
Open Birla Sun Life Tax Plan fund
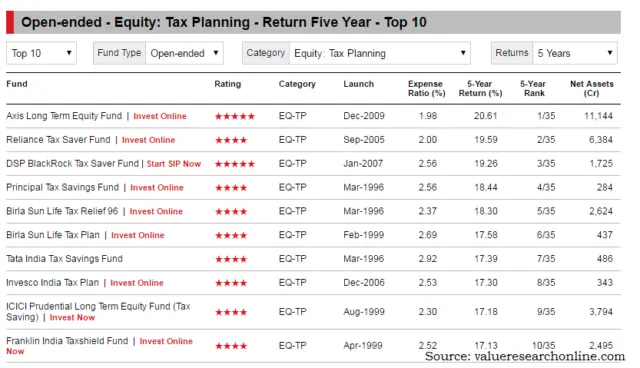point(53,235)
